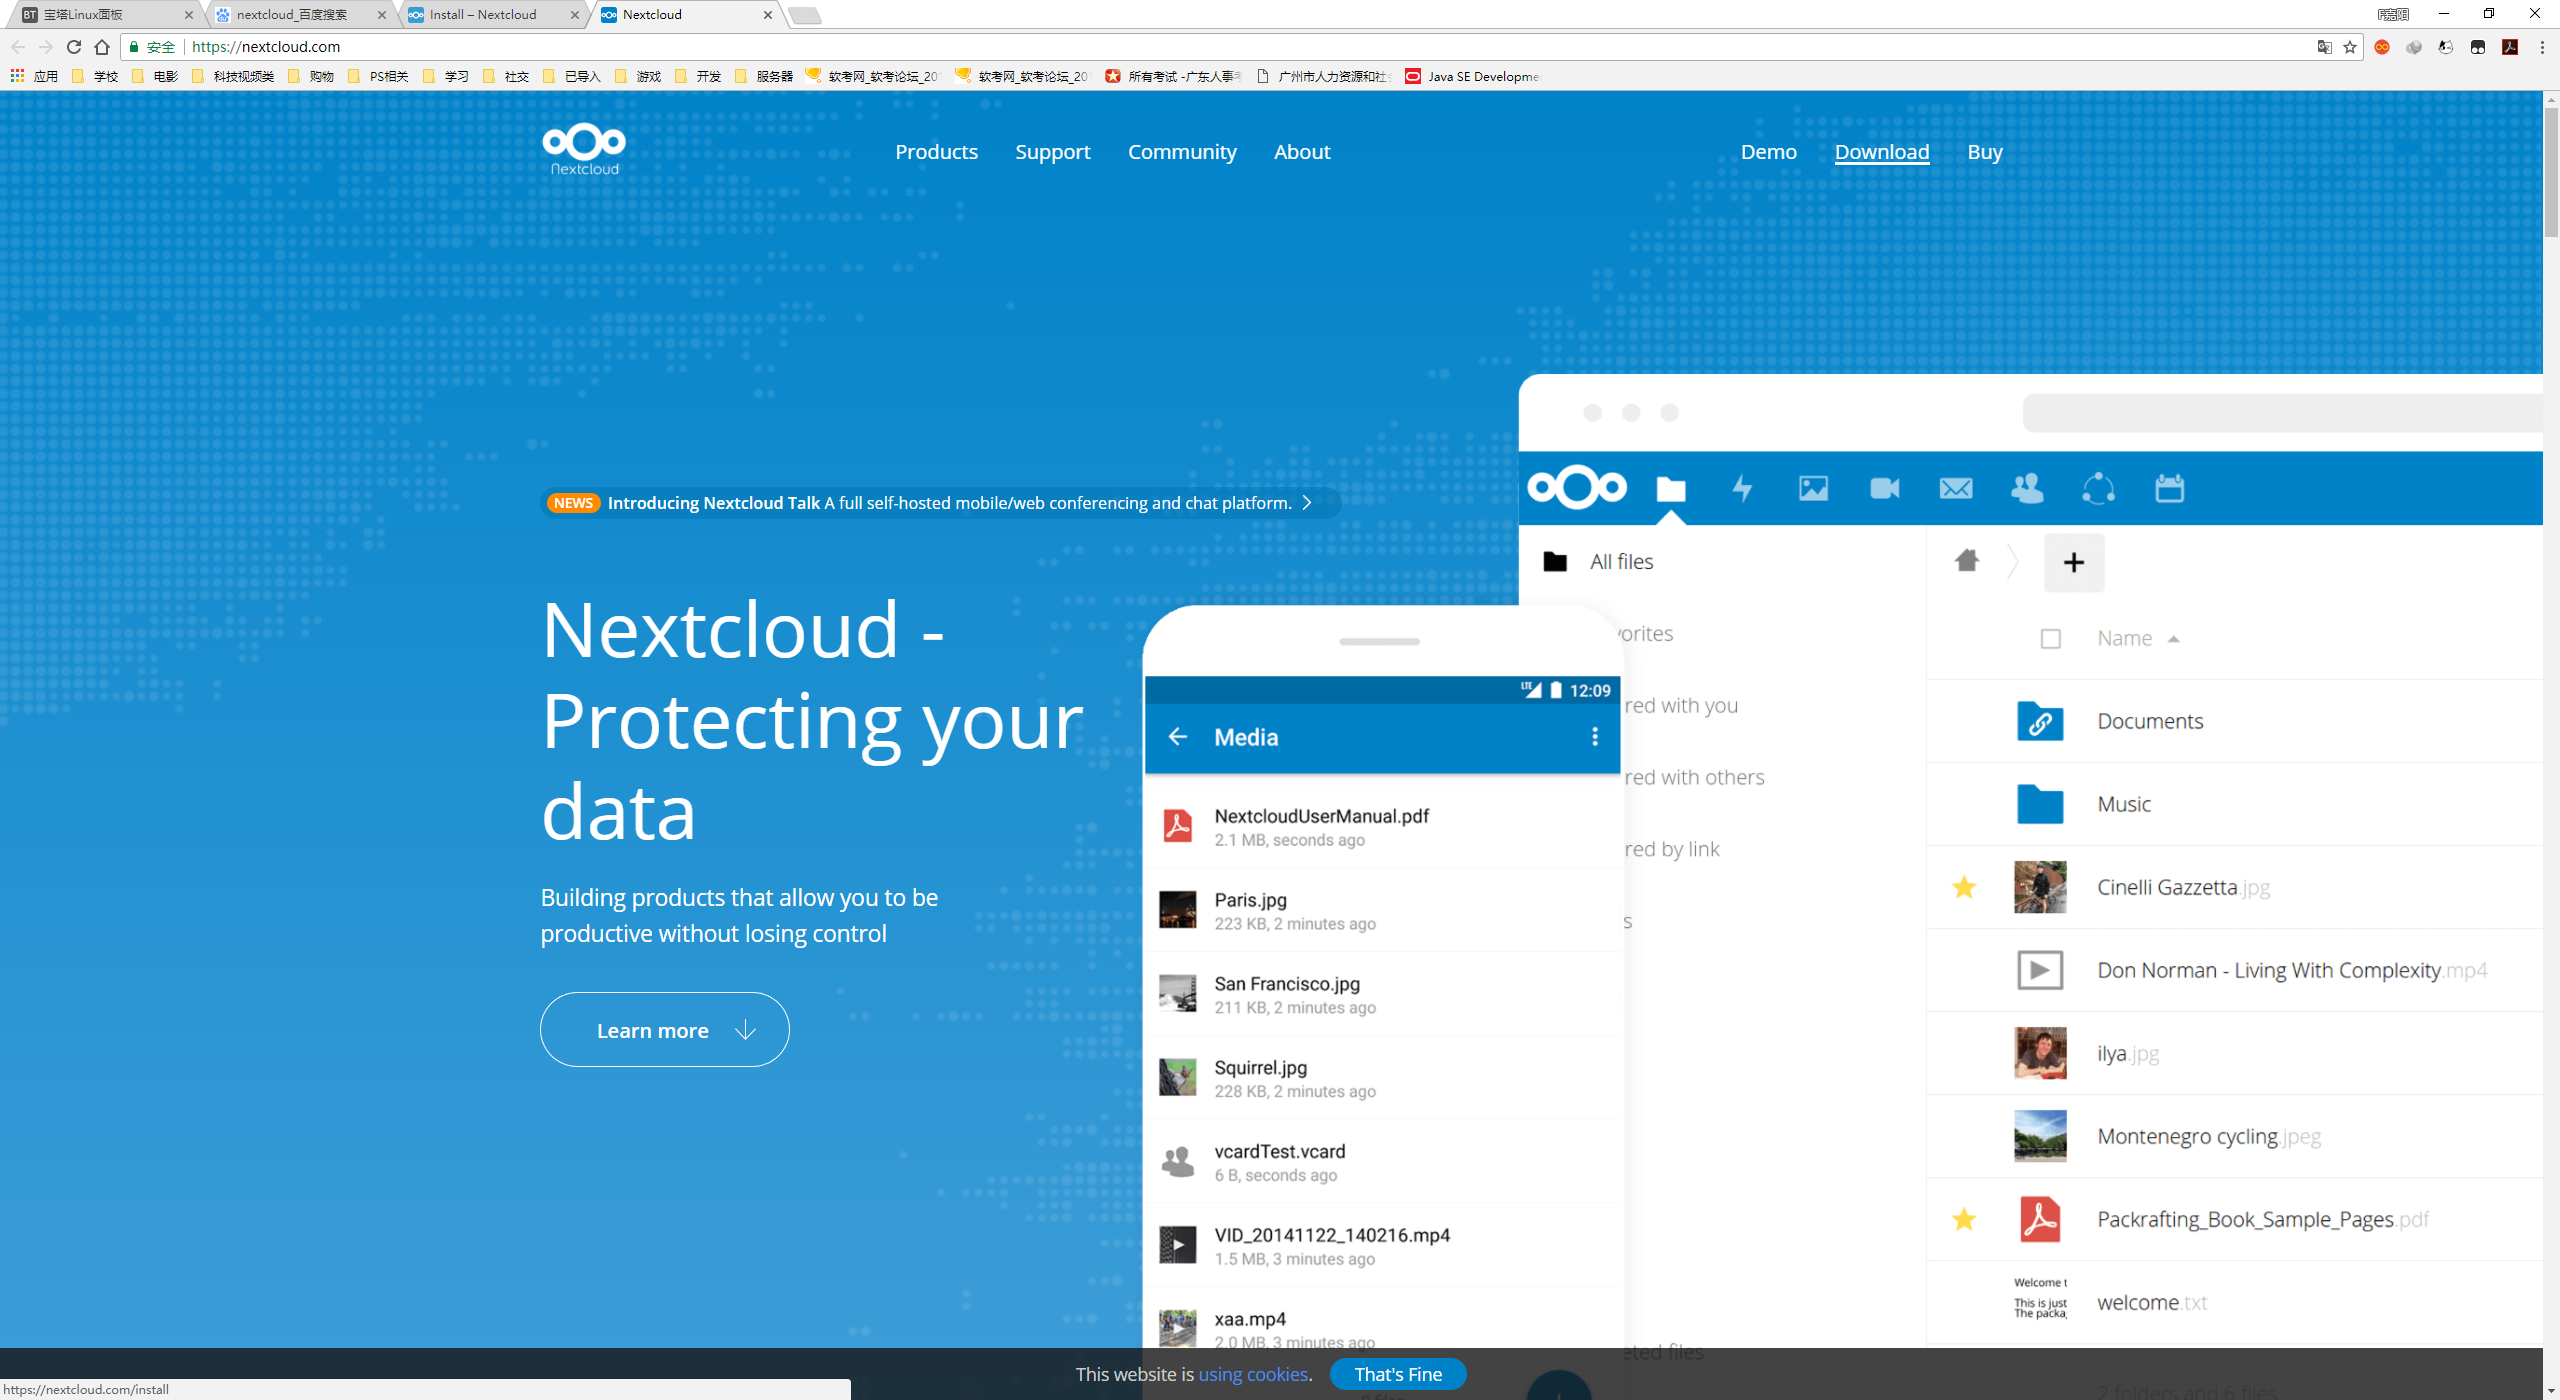Open the translate page icon in address bar
The height and width of the screenshot is (1400, 2560).
[x=2324, y=46]
